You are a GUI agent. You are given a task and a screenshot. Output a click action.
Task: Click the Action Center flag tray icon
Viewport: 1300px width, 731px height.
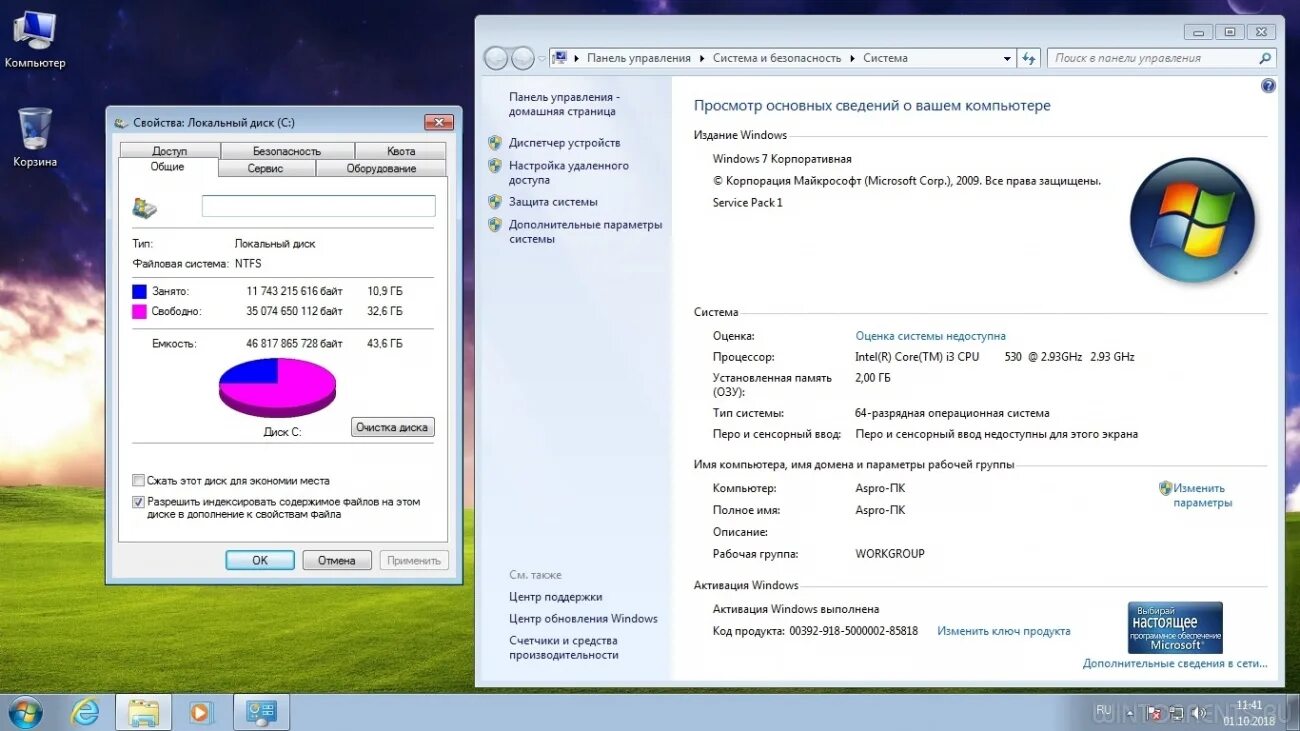(x=1153, y=714)
